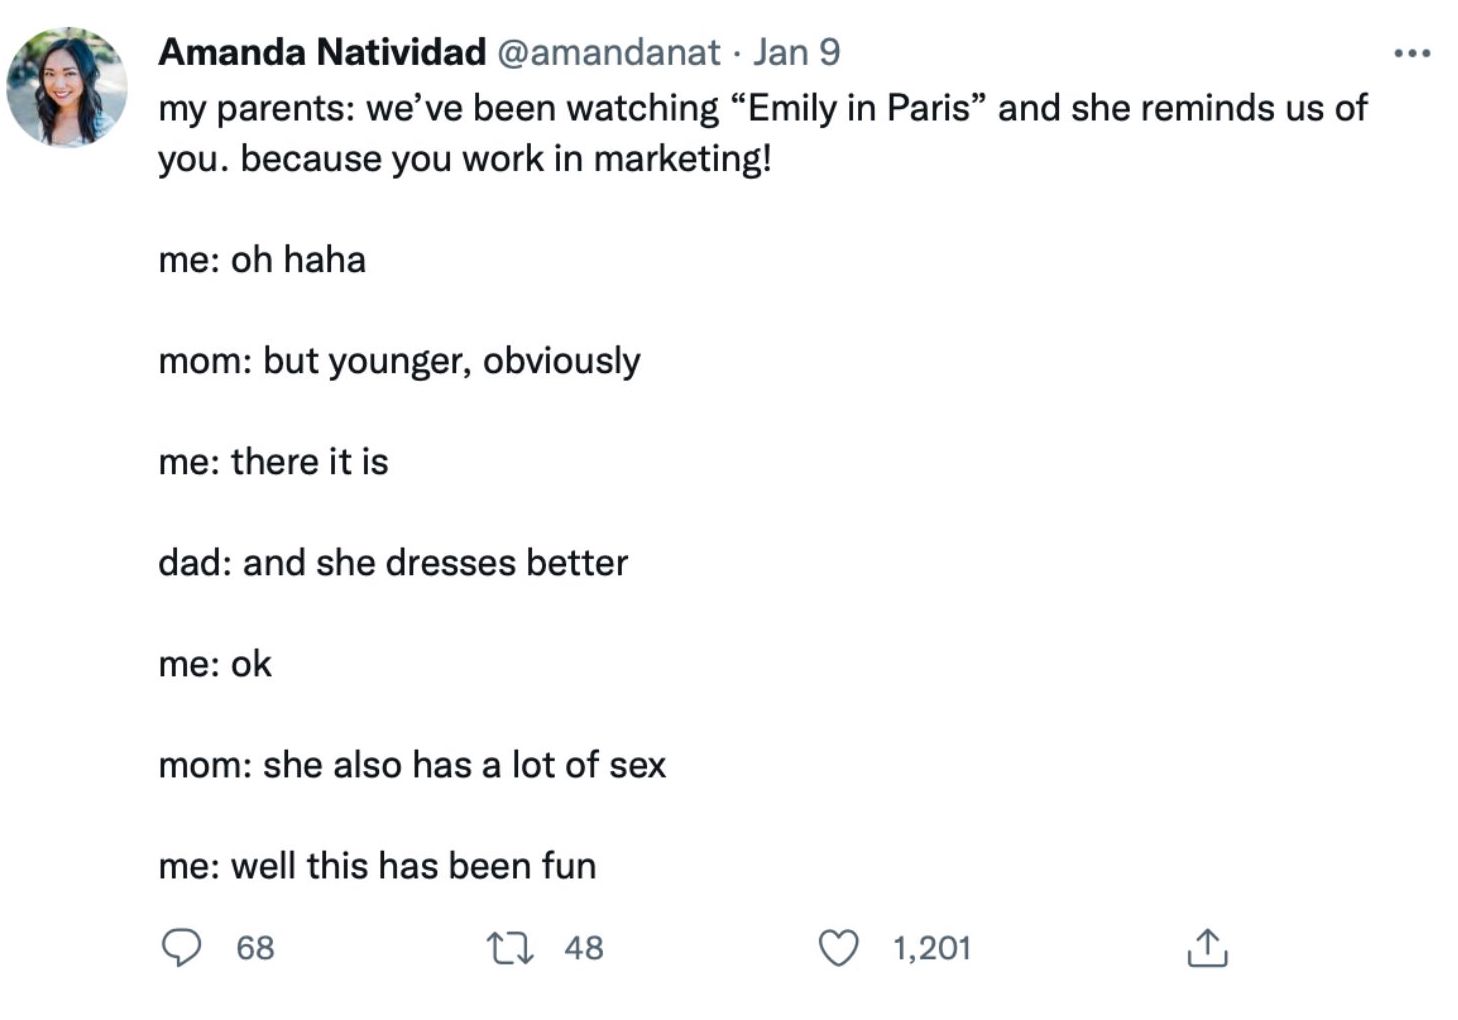Click the share upload icon
The image size is (1458, 1020).
[x=1206, y=947]
